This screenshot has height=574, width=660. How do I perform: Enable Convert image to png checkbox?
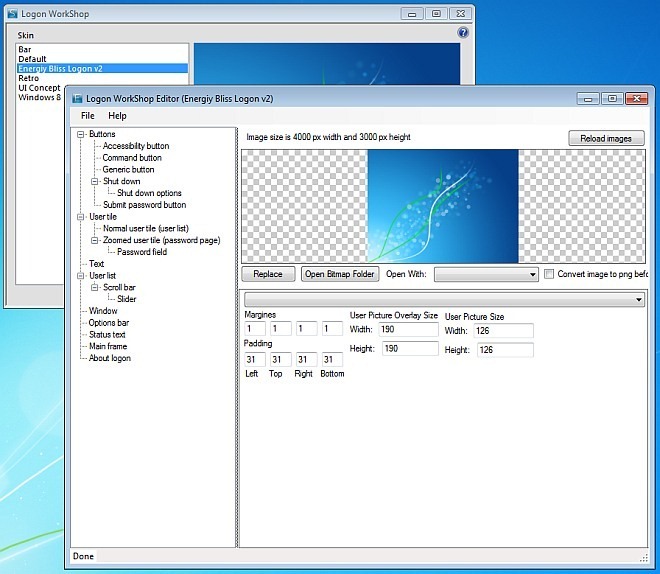coord(549,274)
